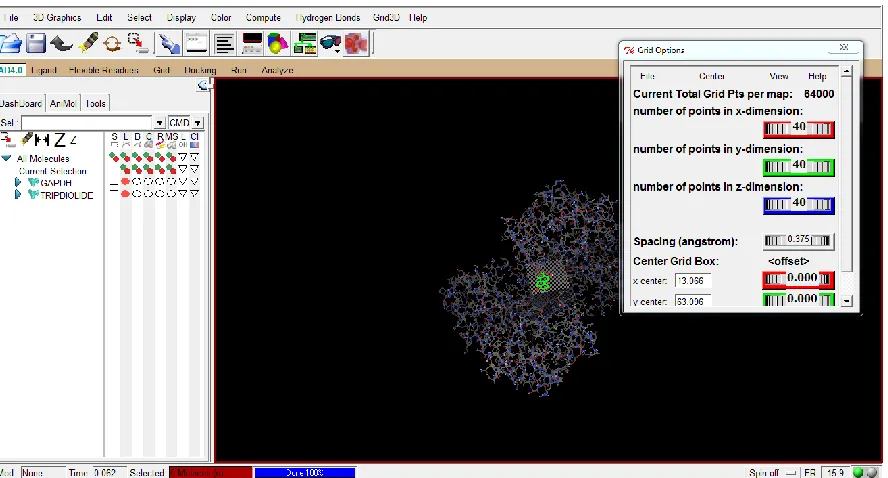The height and width of the screenshot is (478, 888).
Task: Click the black-screen camera dock toolbar icon
Action: [251, 43]
